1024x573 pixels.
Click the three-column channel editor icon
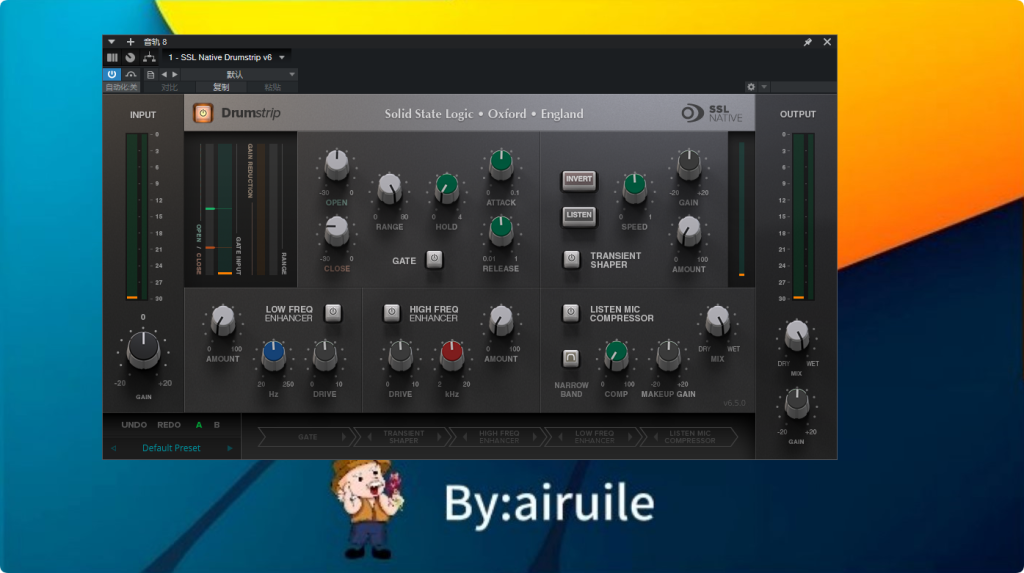tap(112, 57)
